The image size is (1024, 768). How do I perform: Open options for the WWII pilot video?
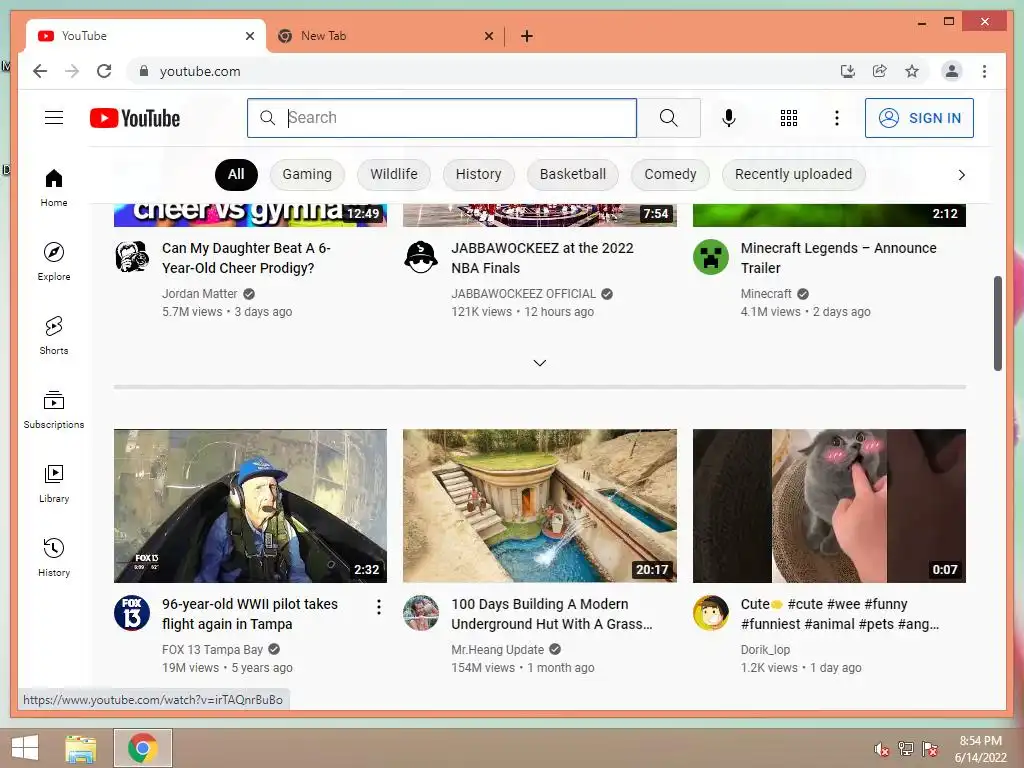(x=379, y=607)
